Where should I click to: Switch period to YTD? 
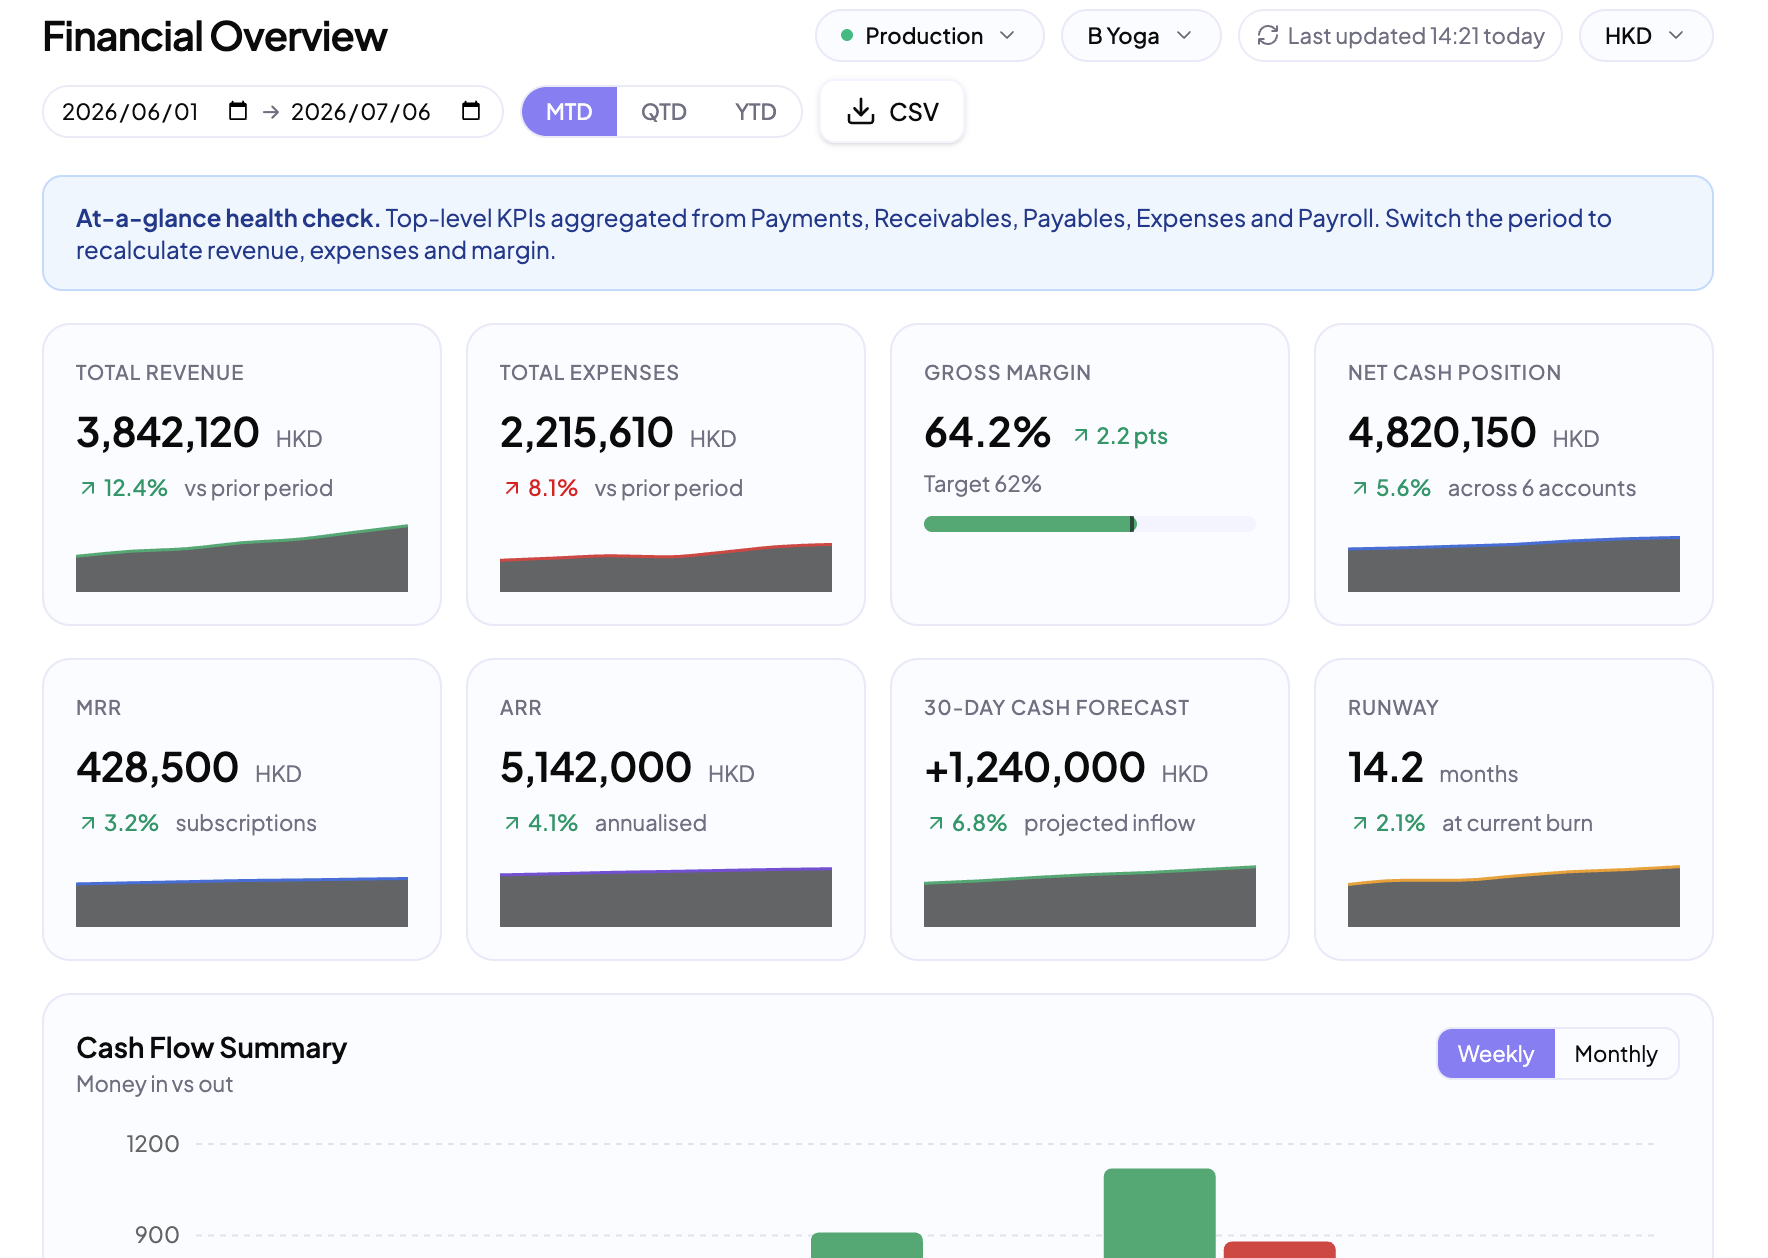(756, 111)
